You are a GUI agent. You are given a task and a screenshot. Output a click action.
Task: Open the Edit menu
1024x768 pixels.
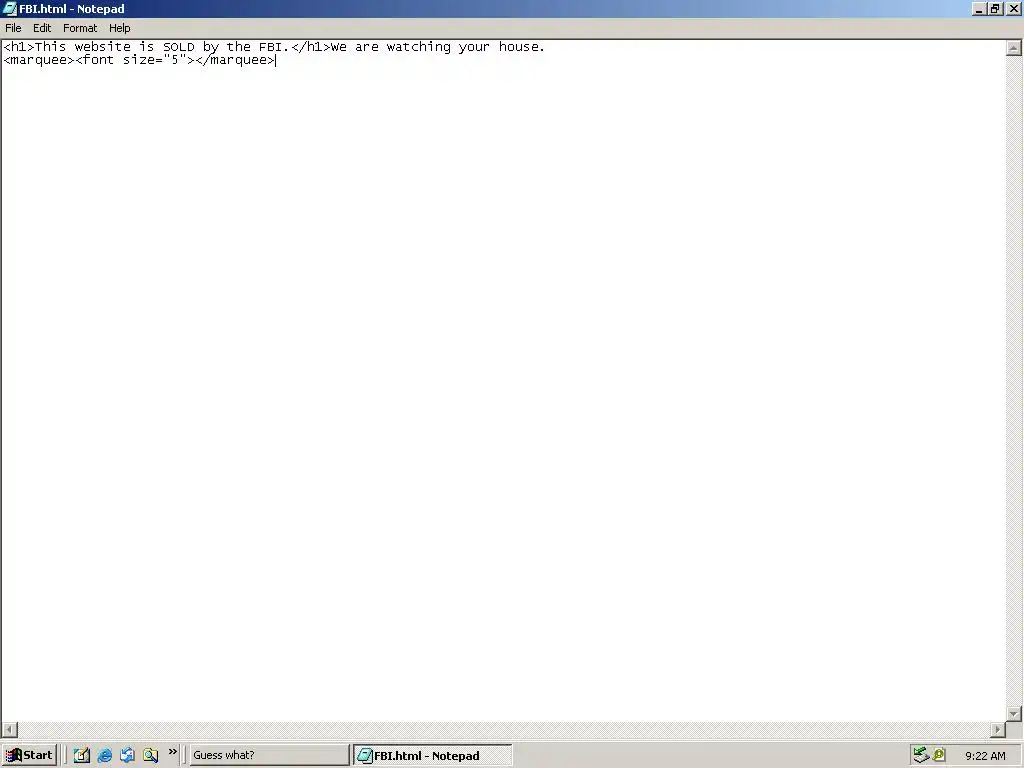(x=42, y=28)
